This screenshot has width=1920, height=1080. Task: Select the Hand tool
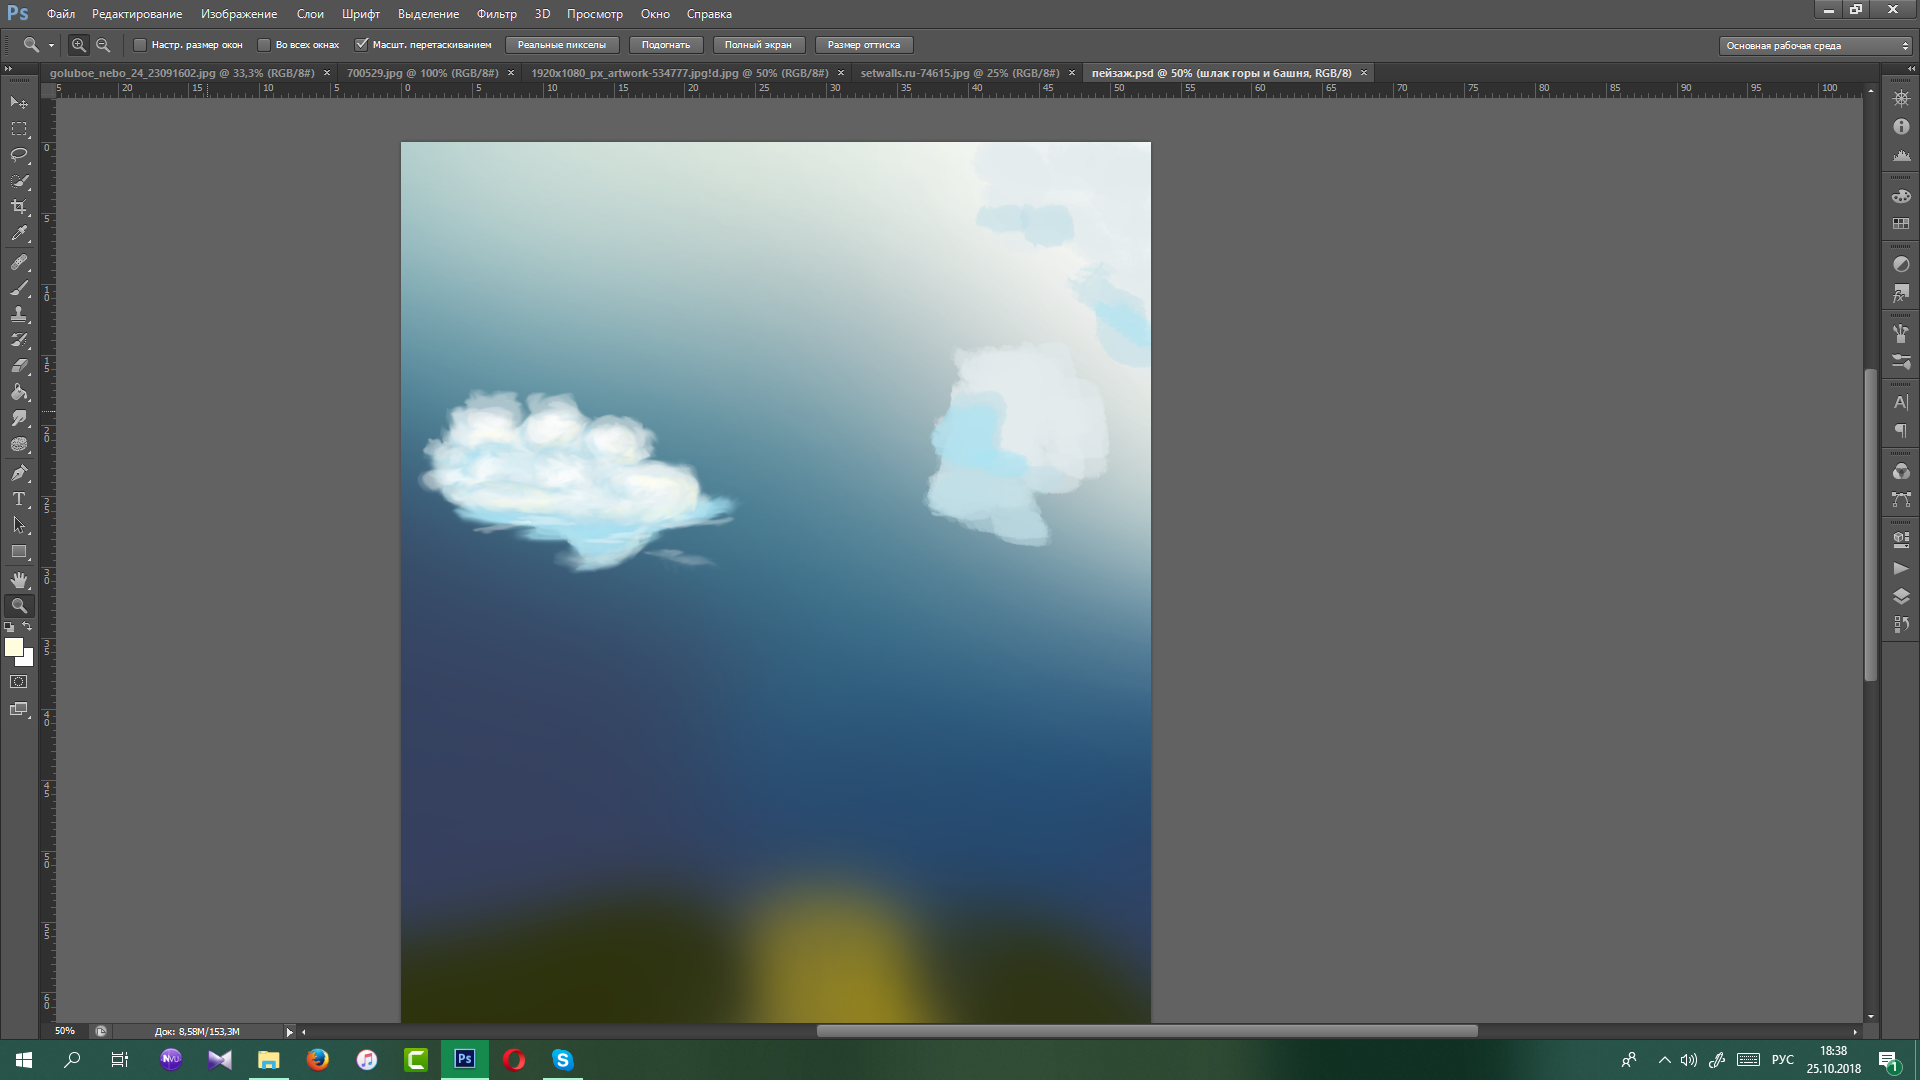(19, 579)
